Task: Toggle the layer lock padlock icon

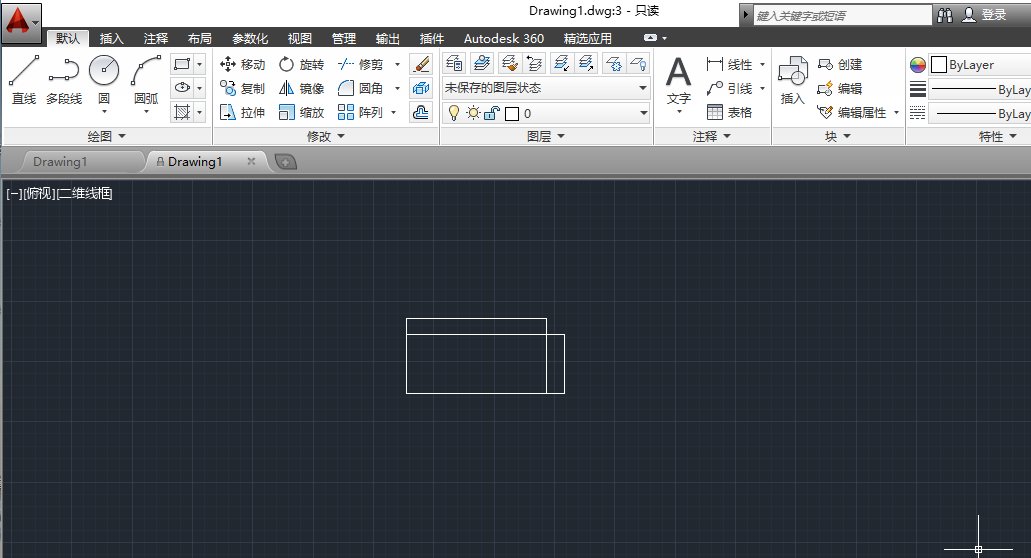Action: pyautogui.click(x=491, y=113)
